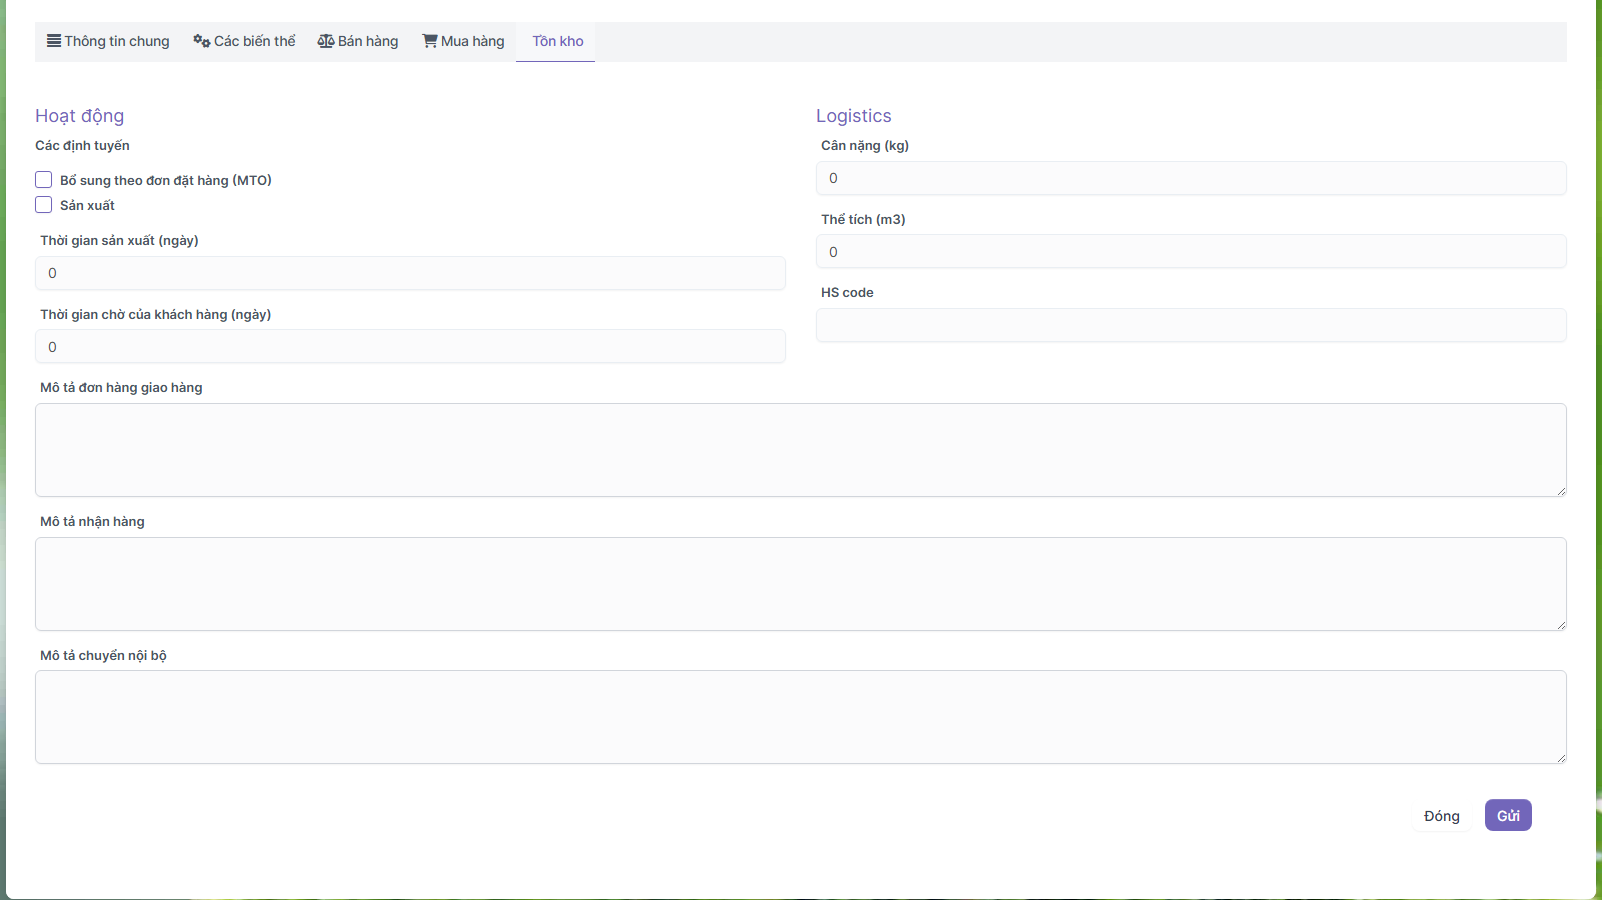Tick the Sản xuất checkbox
The image size is (1602, 900).
(x=44, y=205)
